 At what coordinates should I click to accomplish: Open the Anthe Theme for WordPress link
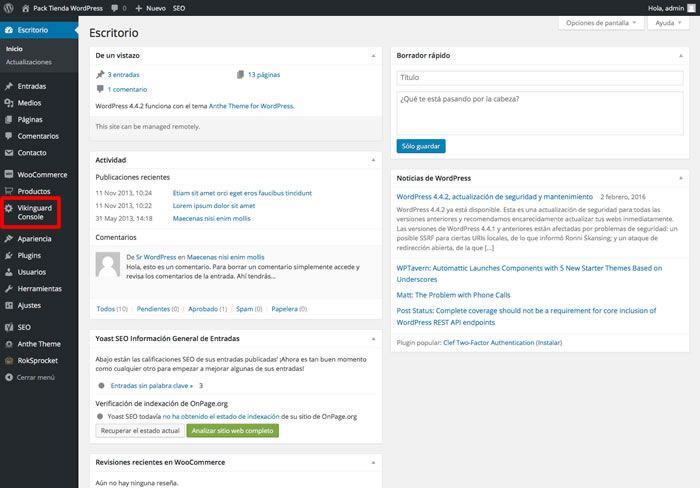[251, 106]
